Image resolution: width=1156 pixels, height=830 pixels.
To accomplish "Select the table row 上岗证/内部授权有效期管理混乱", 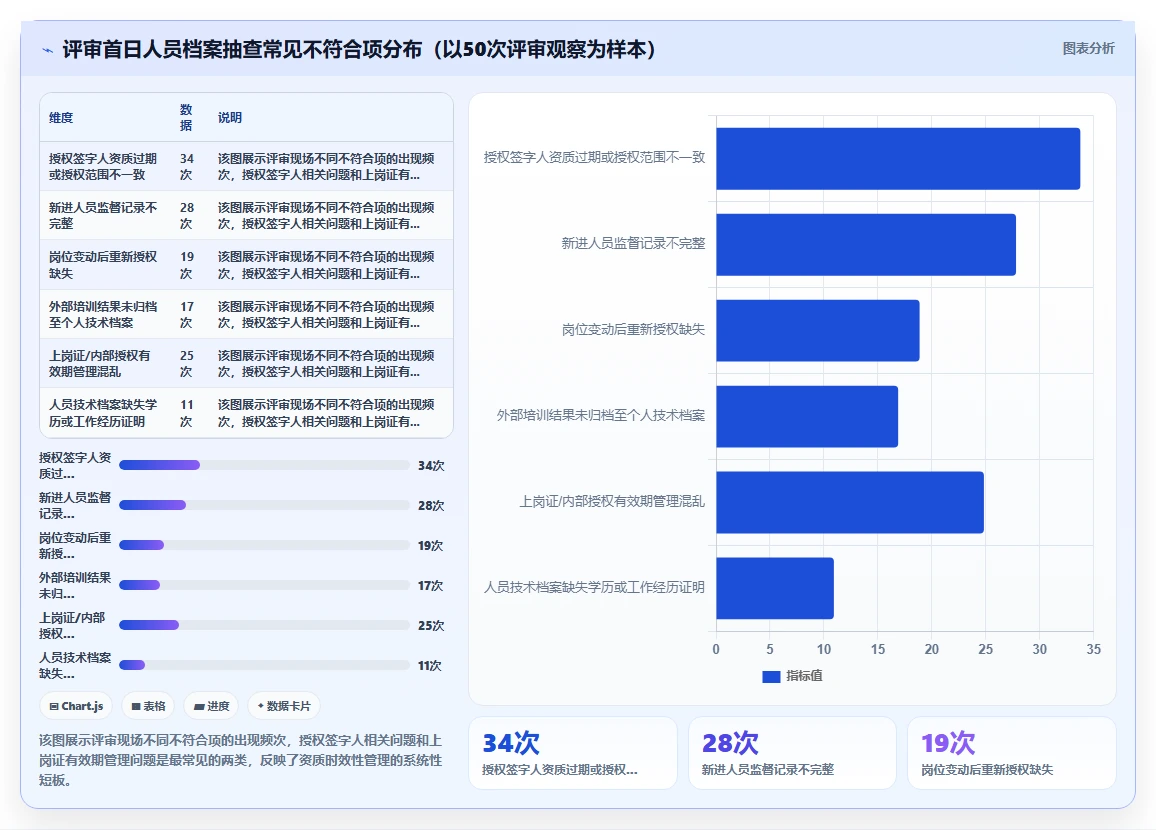I will click(246, 363).
